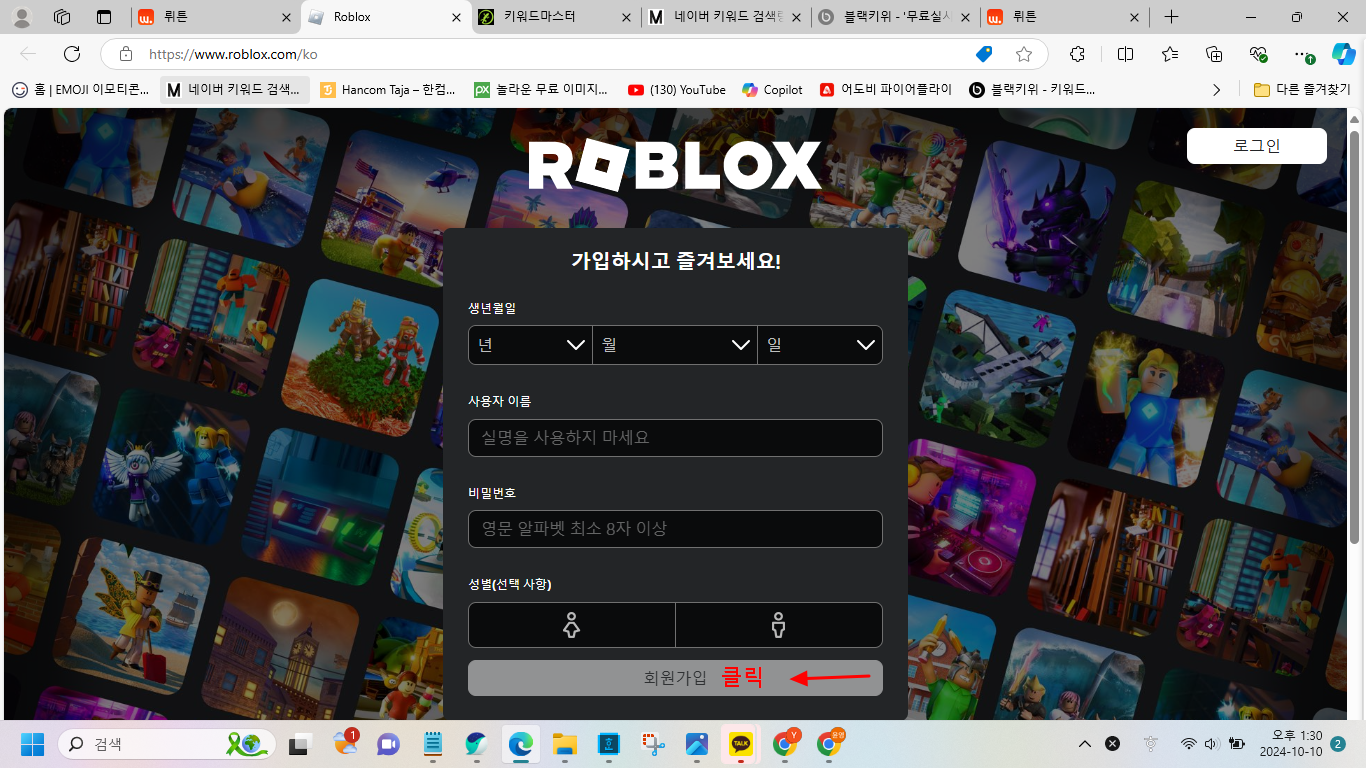Close the Roblox tab
This screenshot has width=1366, height=768.
coord(456,17)
